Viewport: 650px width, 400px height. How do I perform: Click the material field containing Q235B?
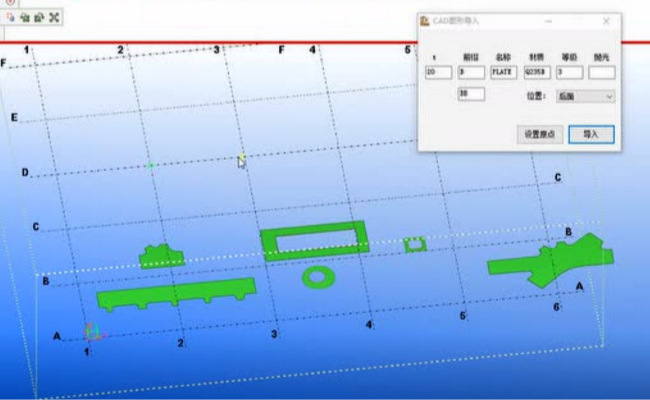tap(537, 73)
